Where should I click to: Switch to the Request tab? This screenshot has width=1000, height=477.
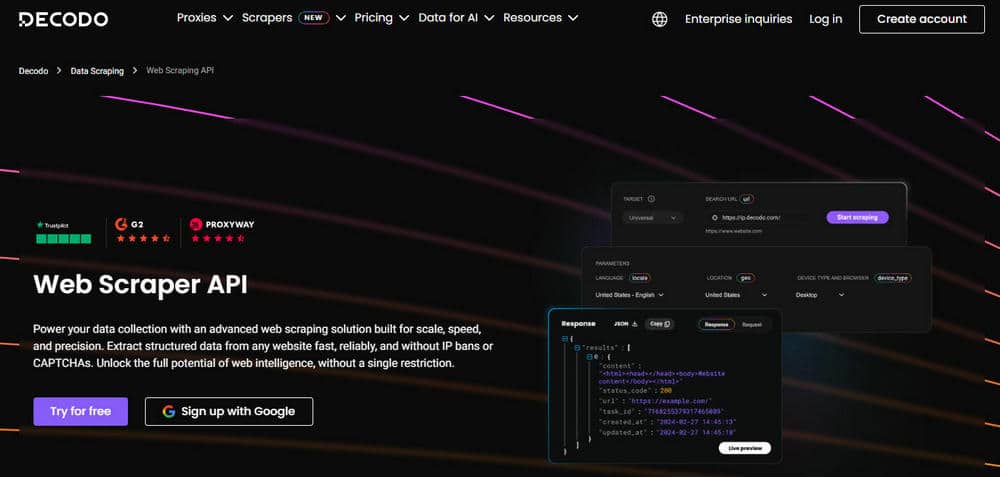(752, 325)
